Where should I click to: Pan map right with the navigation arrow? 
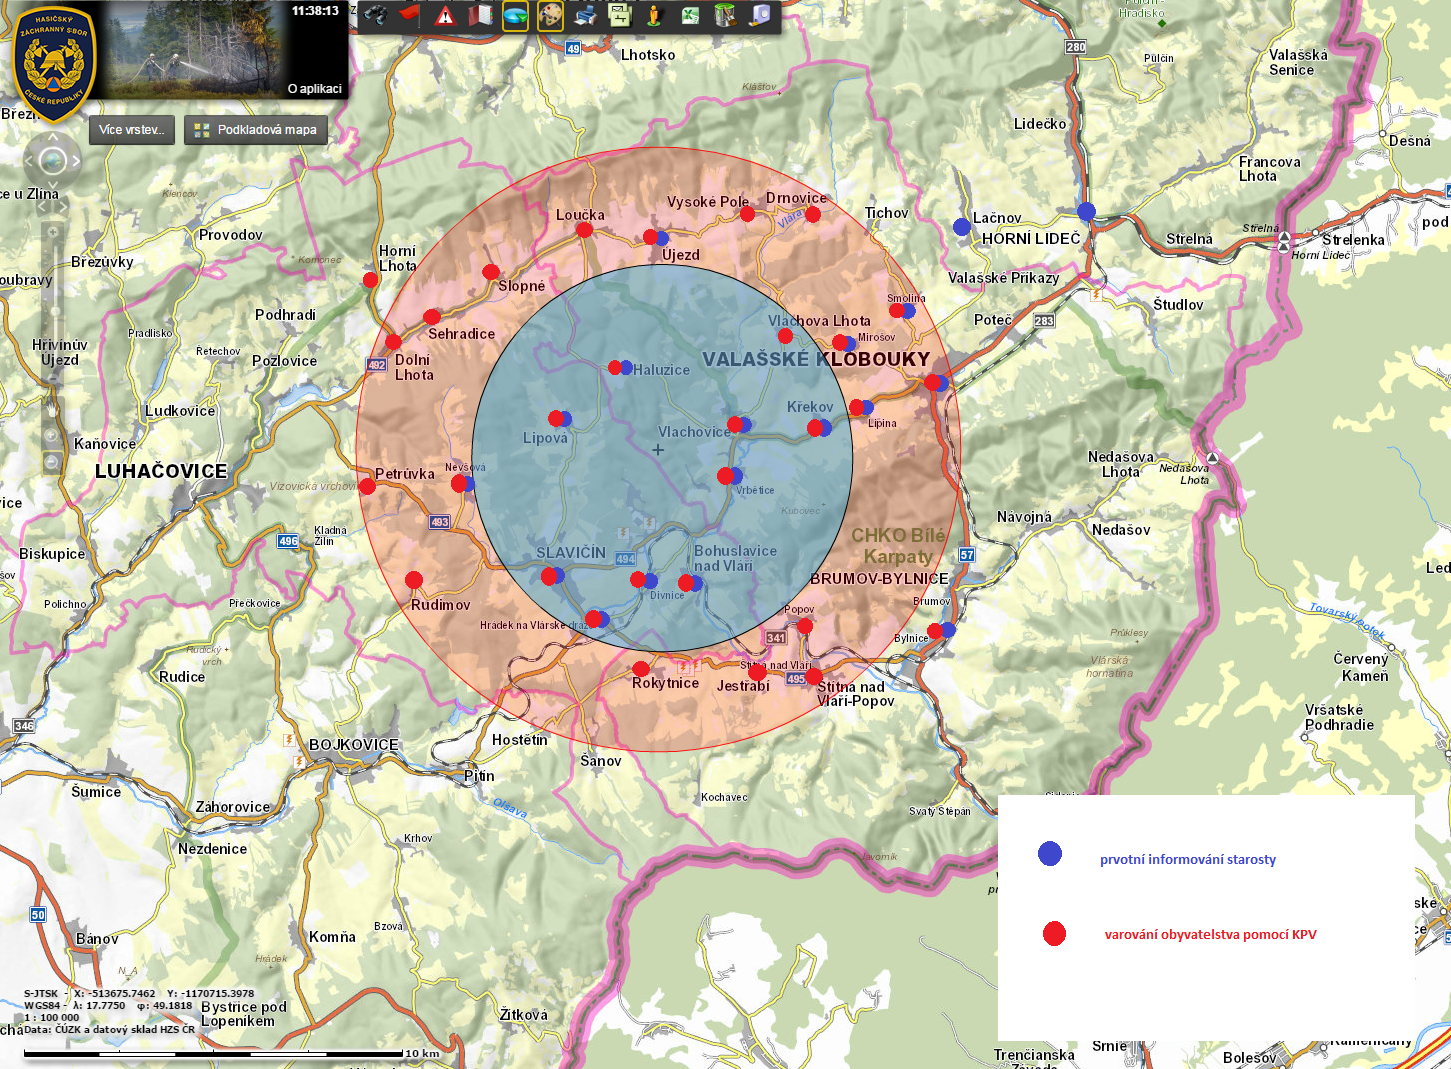click(76, 160)
